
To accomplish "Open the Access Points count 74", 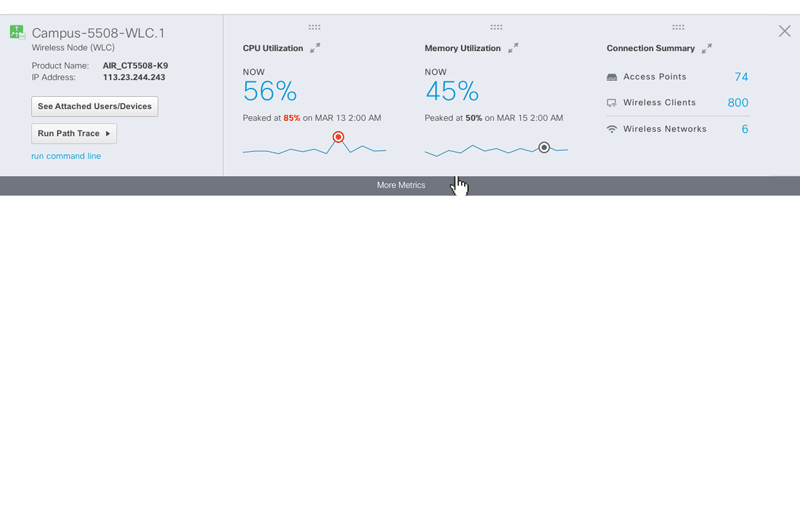I will 741,77.
